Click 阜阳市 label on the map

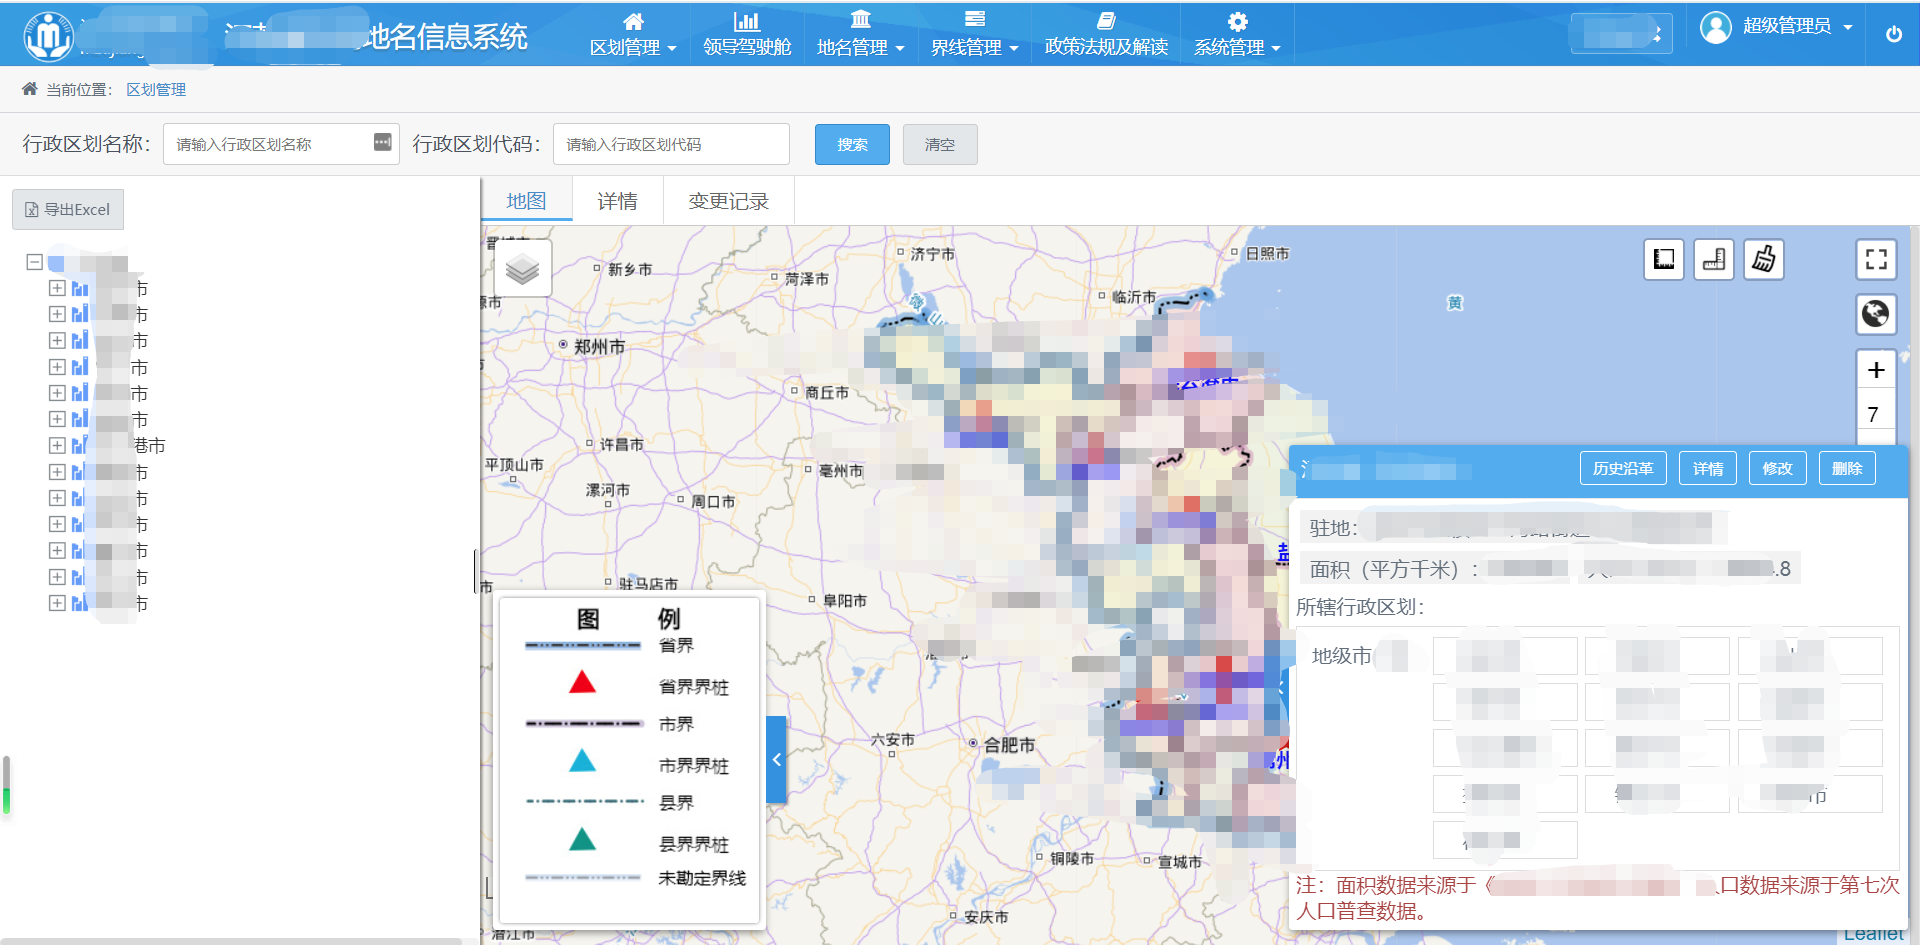coord(844,600)
